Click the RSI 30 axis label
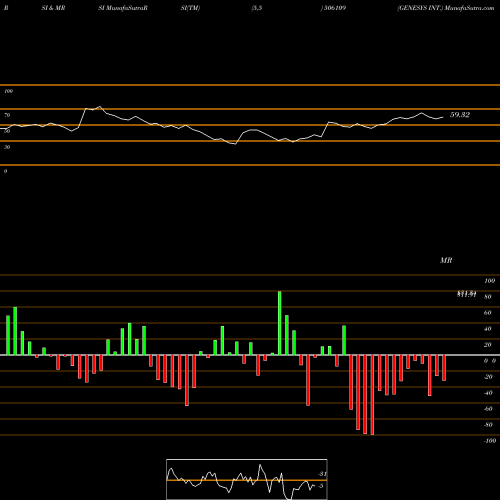The width and height of the screenshot is (500, 500). click(7, 147)
